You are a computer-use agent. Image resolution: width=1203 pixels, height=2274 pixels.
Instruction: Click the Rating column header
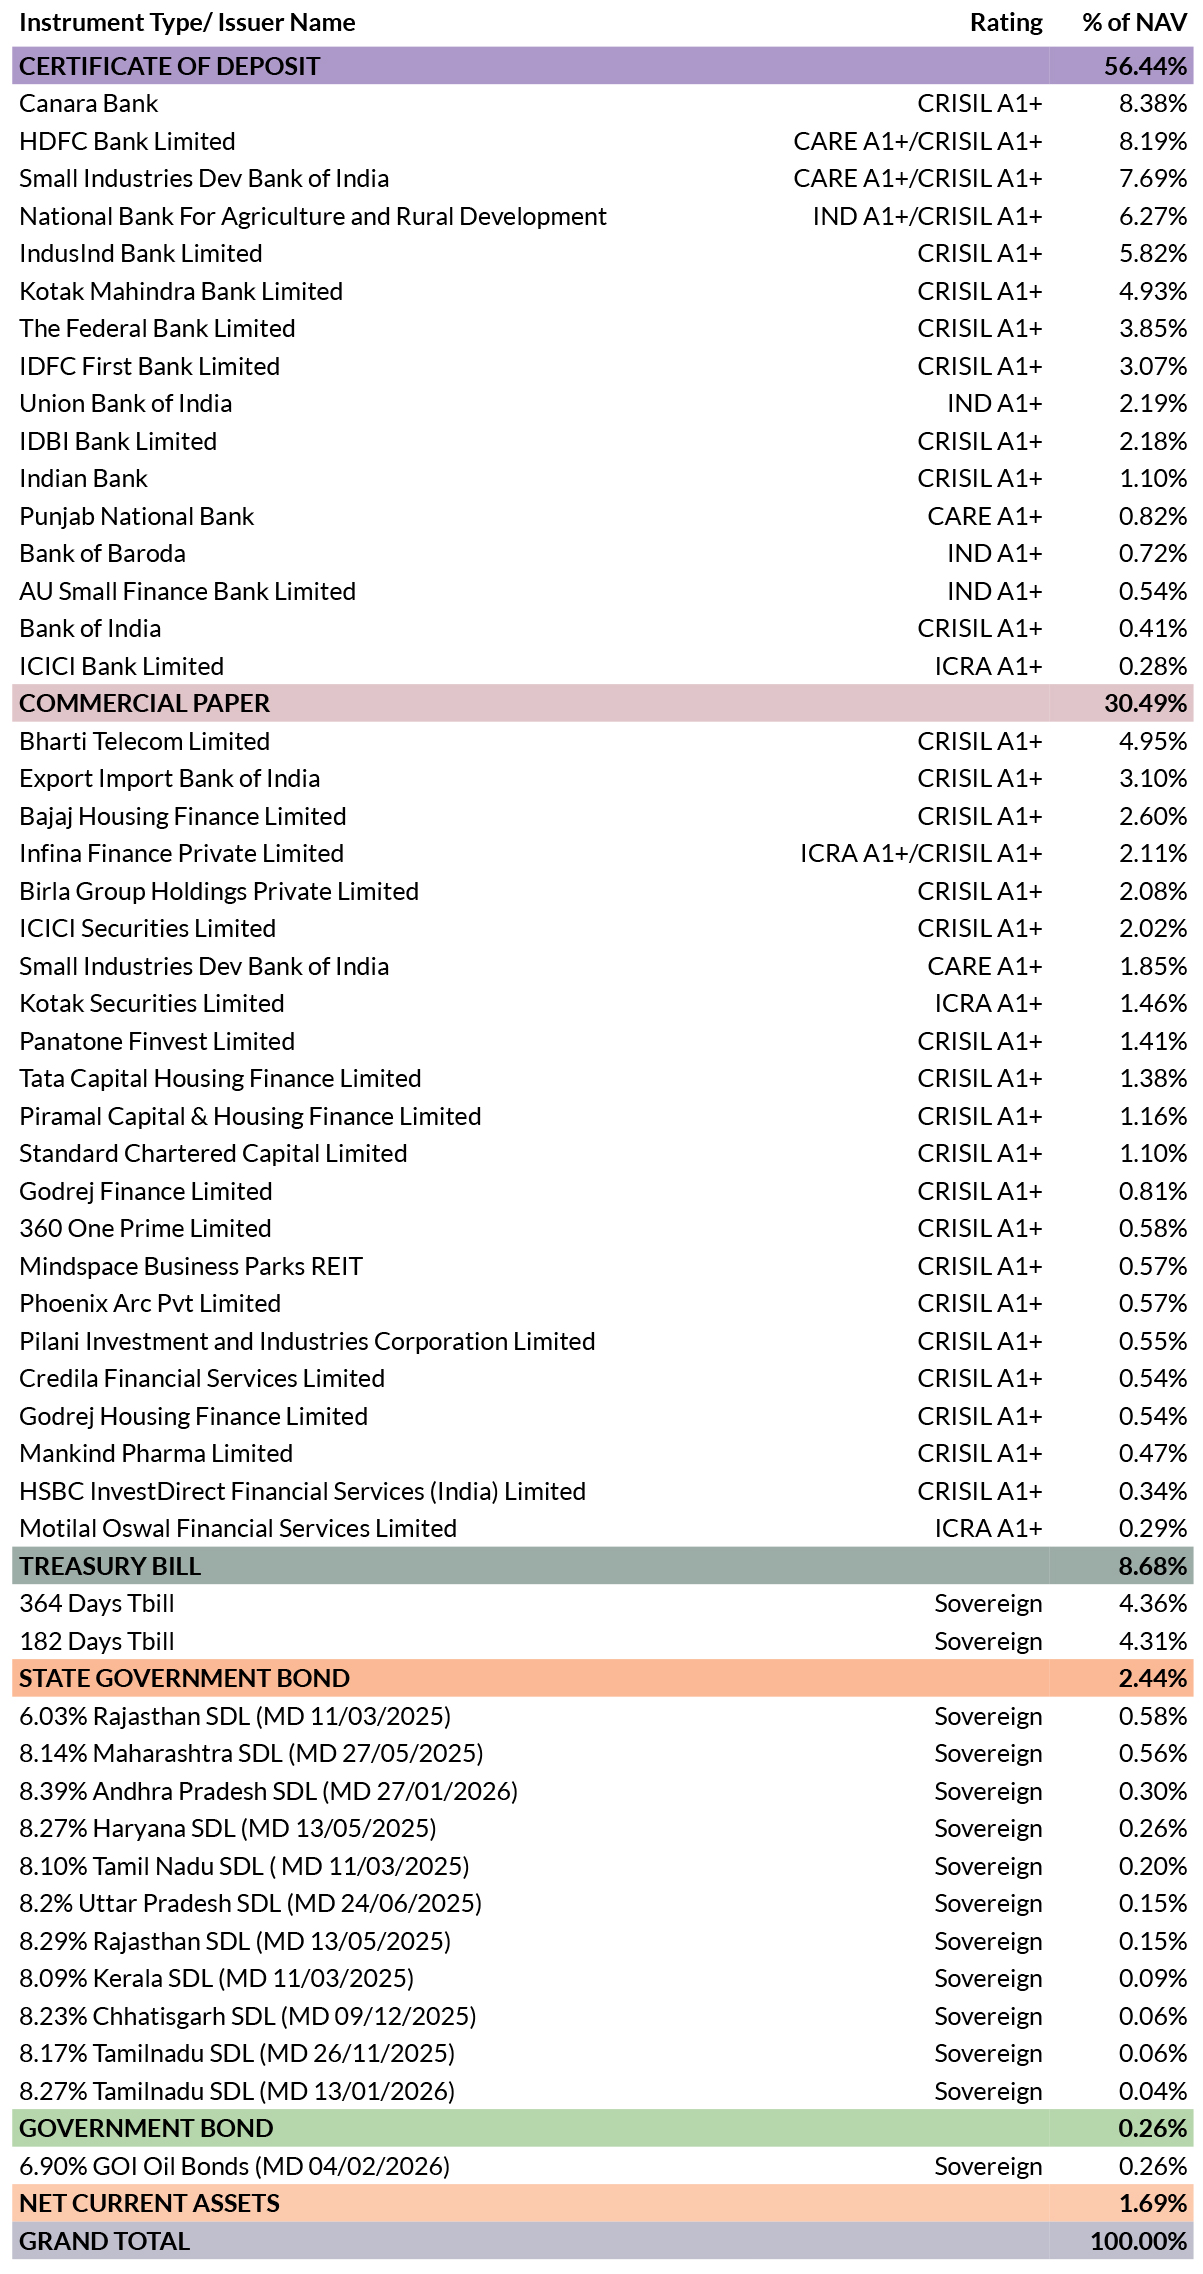coord(1006,23)
